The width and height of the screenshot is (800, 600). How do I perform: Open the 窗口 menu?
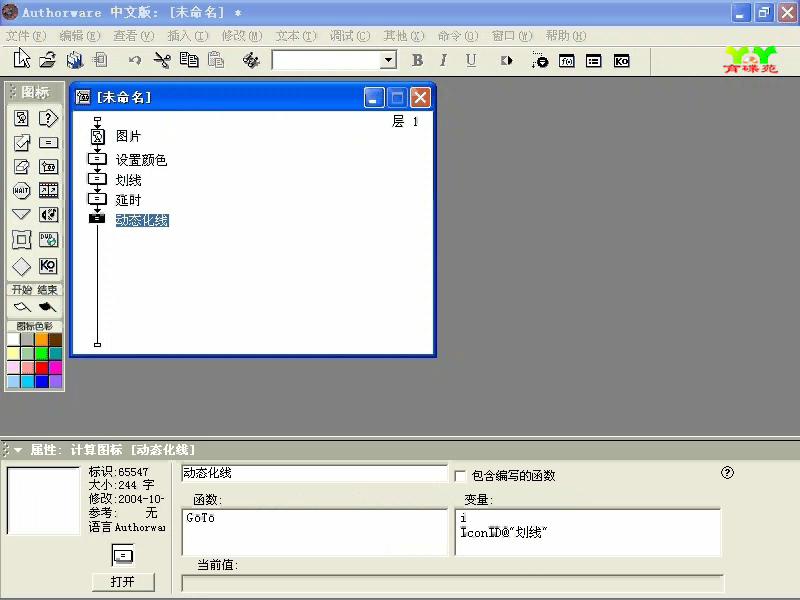512,36
